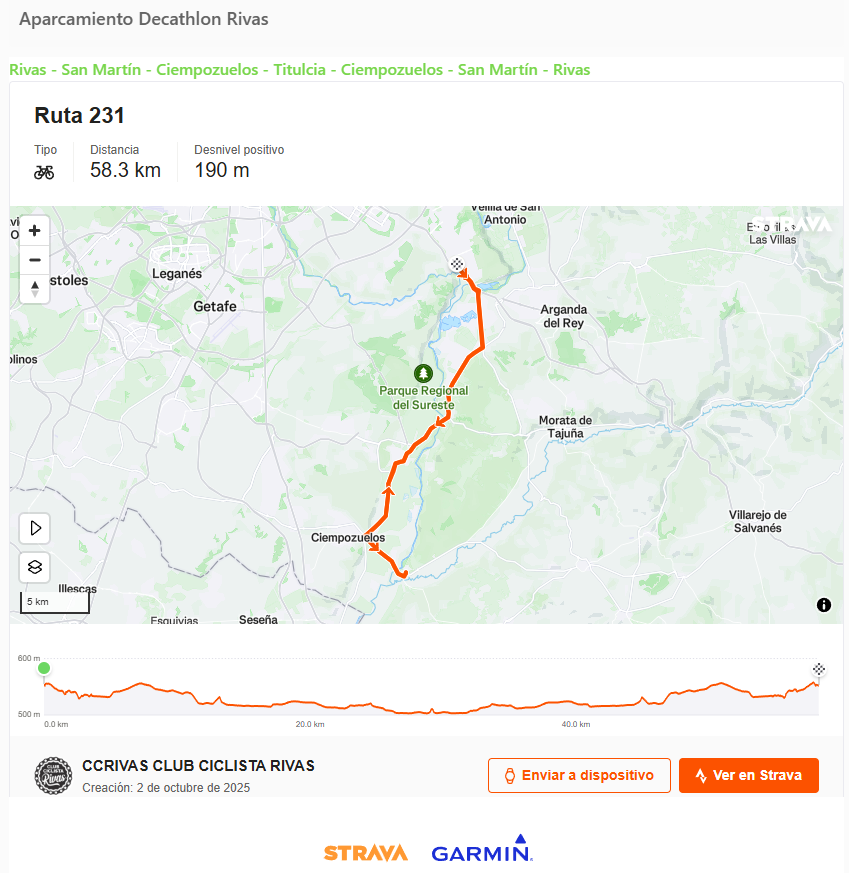Open CCRIVAS Club Ciclista Rivas profile
The width and height of the screenshot is (849, 873).
pos(198,766)
